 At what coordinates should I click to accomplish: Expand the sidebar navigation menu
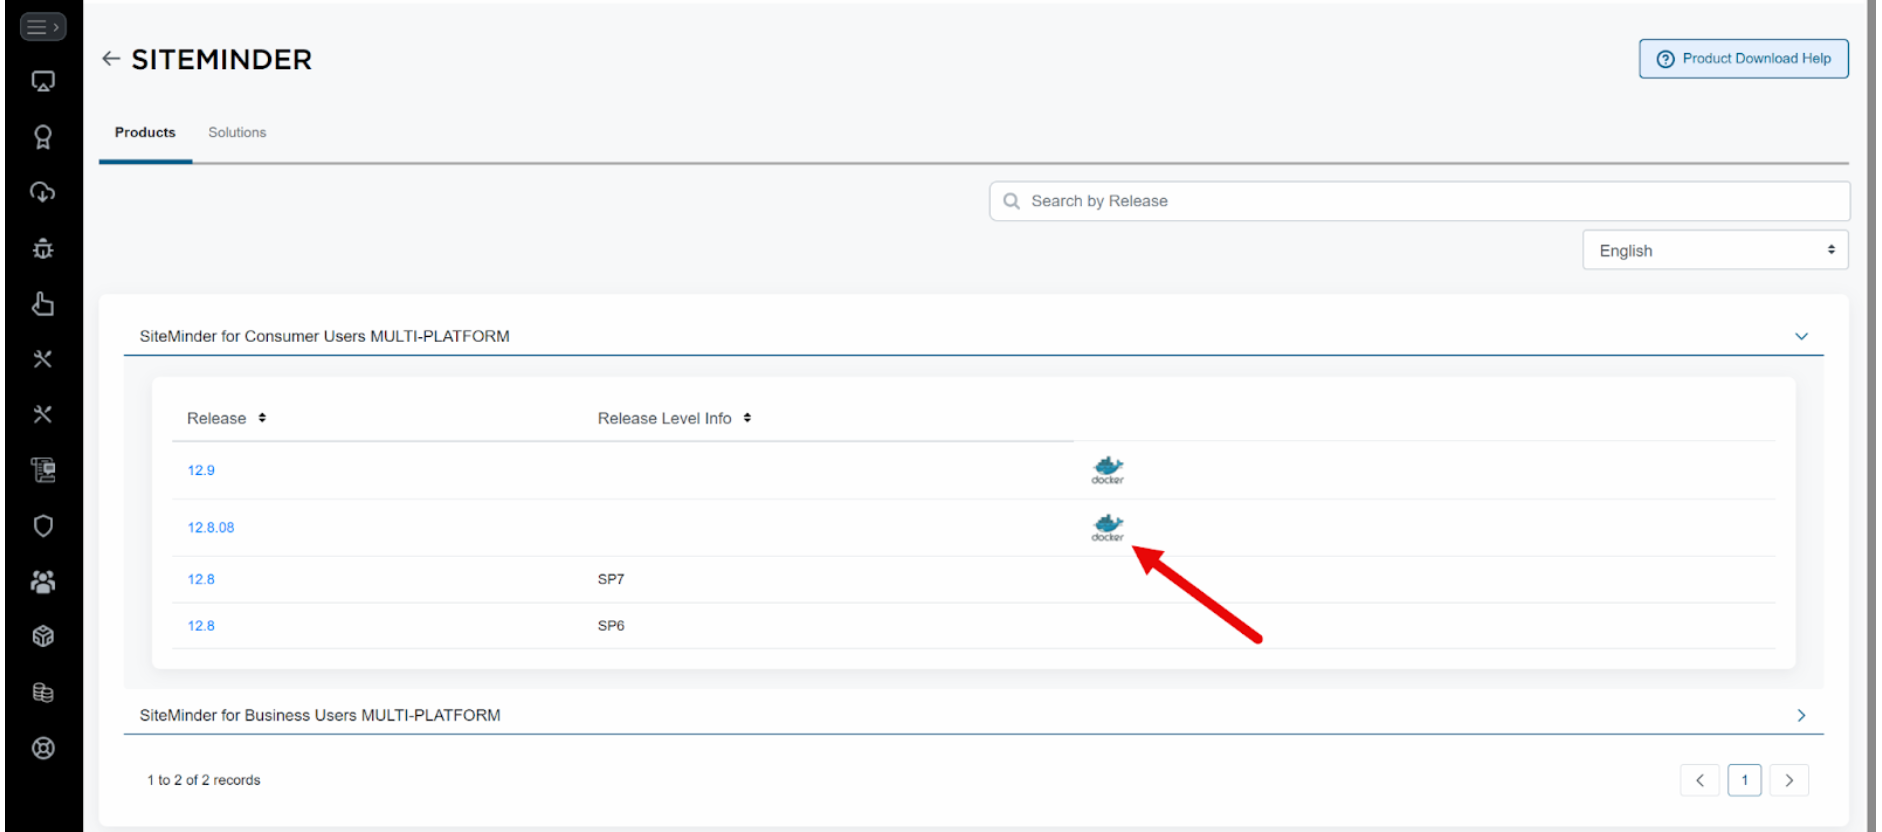[43, 27]
